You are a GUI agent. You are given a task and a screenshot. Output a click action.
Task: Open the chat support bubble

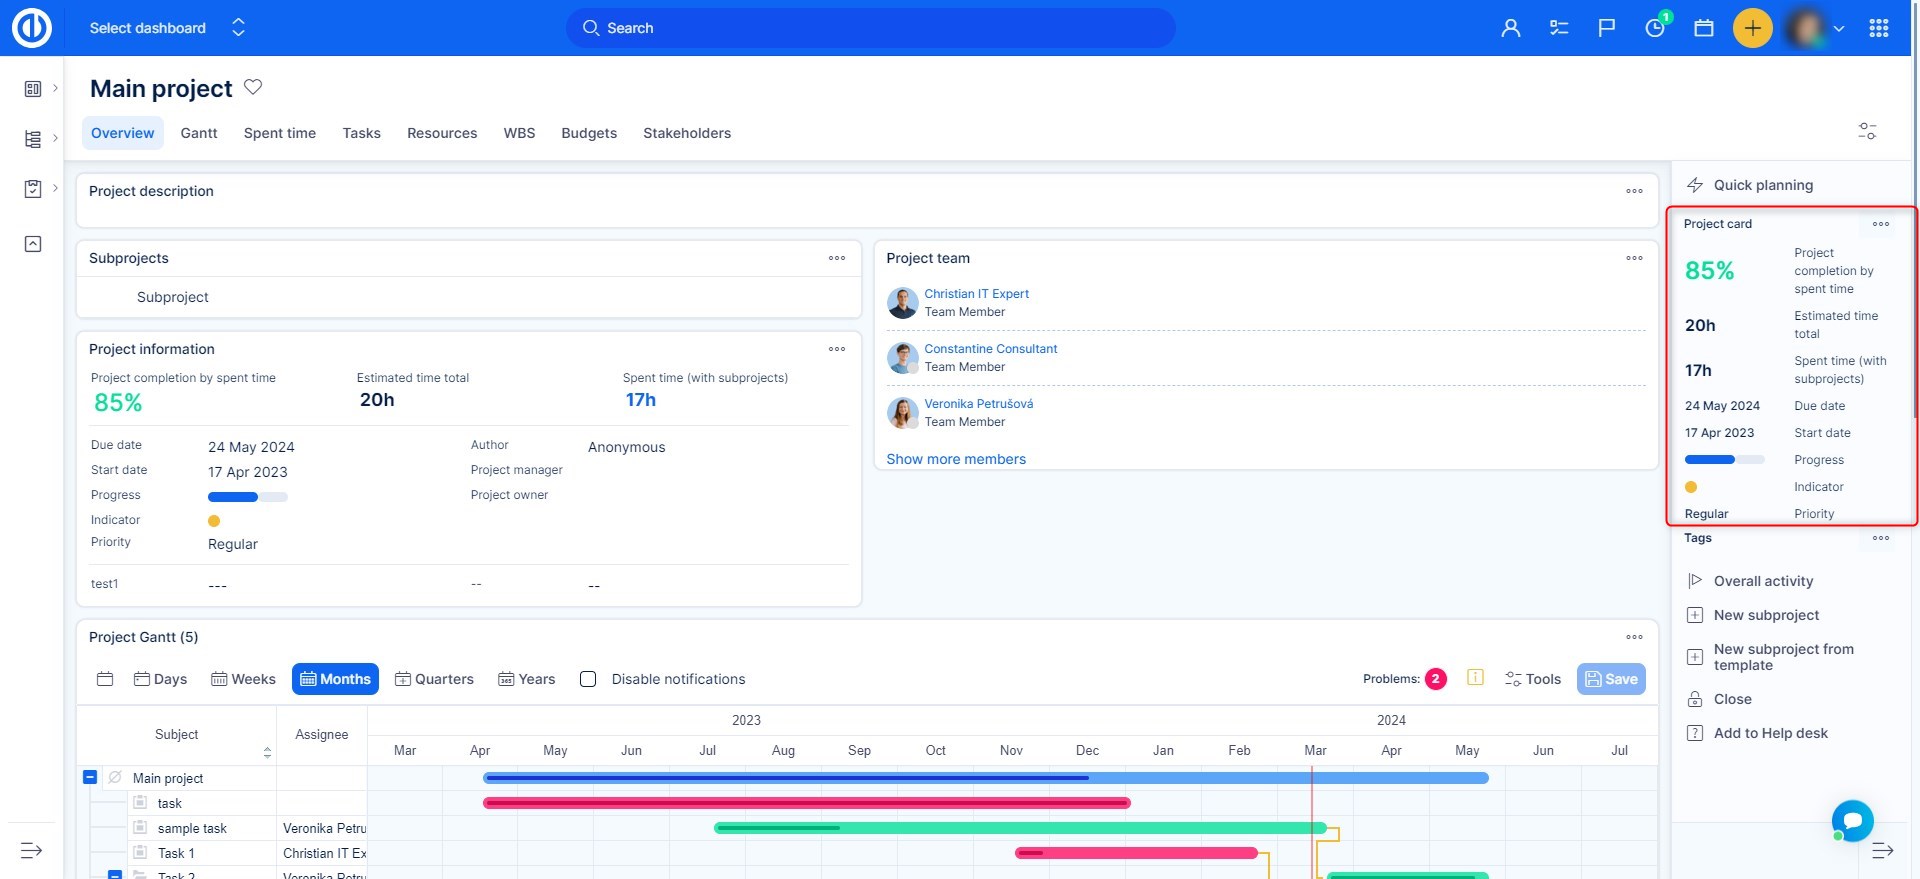click(x=1852, y=820)
